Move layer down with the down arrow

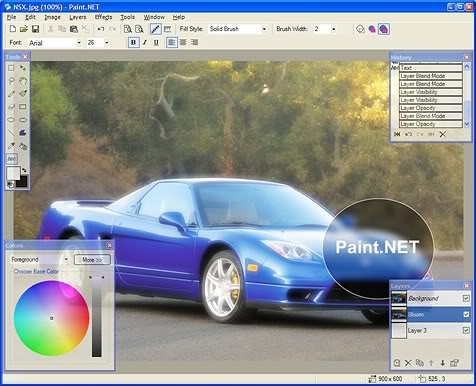(x=443, y=363)
